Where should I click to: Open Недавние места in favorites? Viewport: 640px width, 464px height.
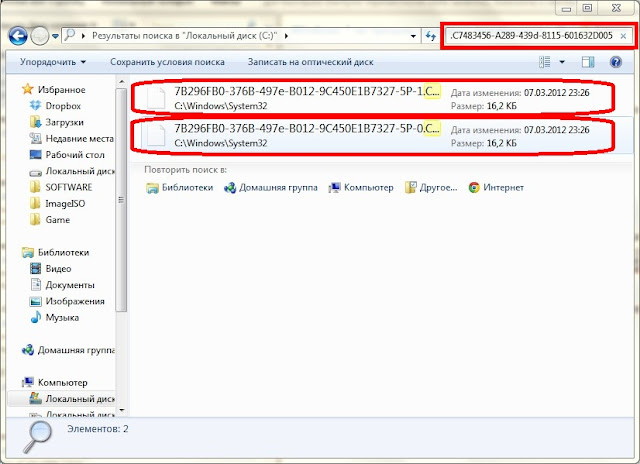click(x=72, y=138)
